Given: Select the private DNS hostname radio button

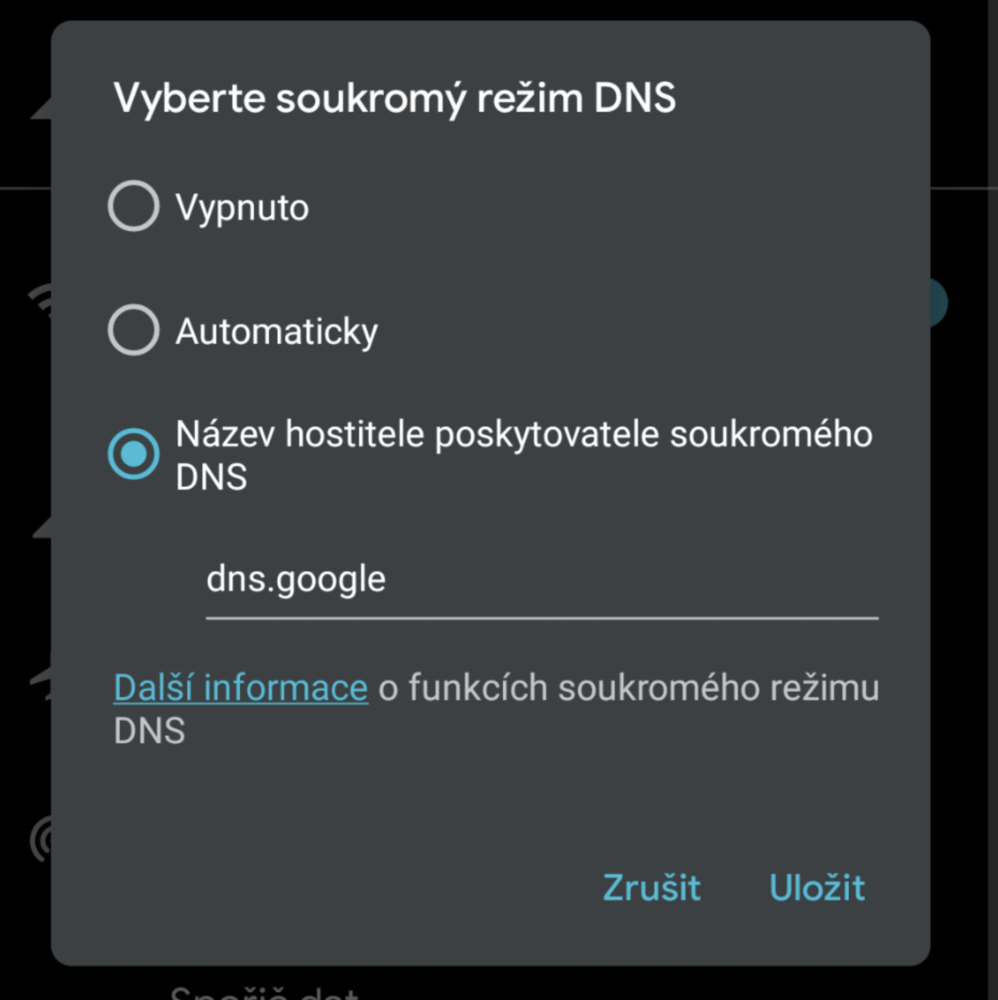Looking at the screenshot, I should [x=133, y=455].
